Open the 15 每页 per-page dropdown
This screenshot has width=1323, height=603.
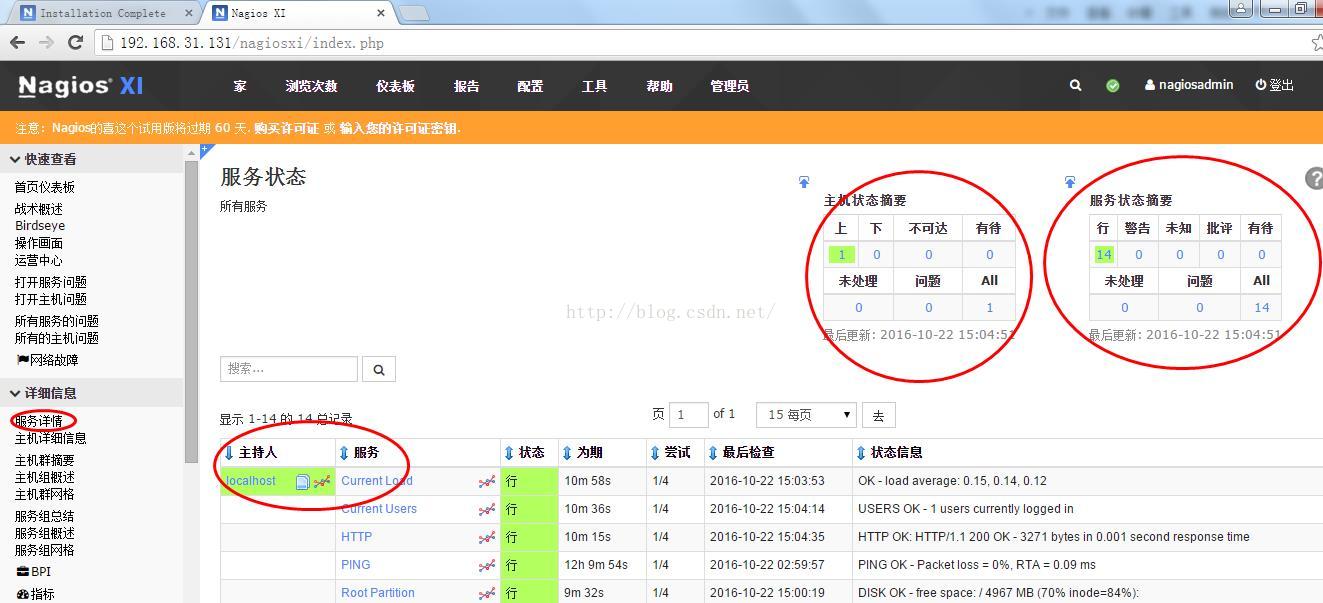(807, 415)
